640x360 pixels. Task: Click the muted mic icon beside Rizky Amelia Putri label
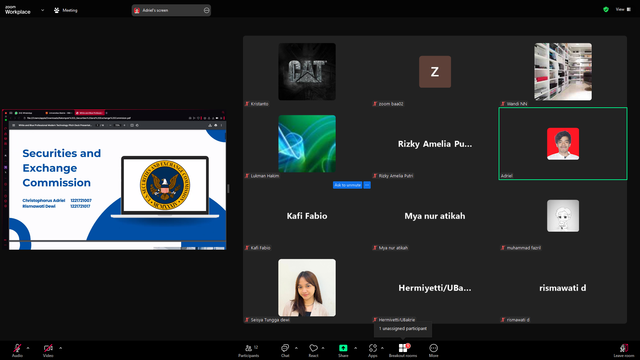coord(375,176)
